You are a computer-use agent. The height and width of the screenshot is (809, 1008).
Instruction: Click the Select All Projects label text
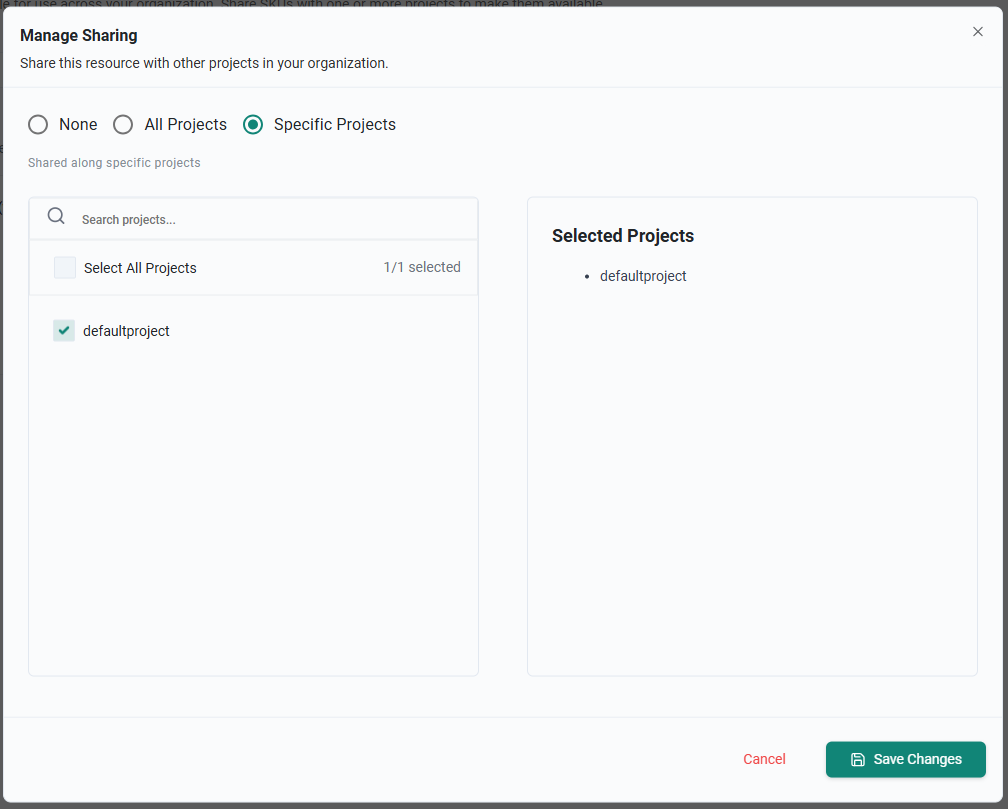[x=140, y=268]
